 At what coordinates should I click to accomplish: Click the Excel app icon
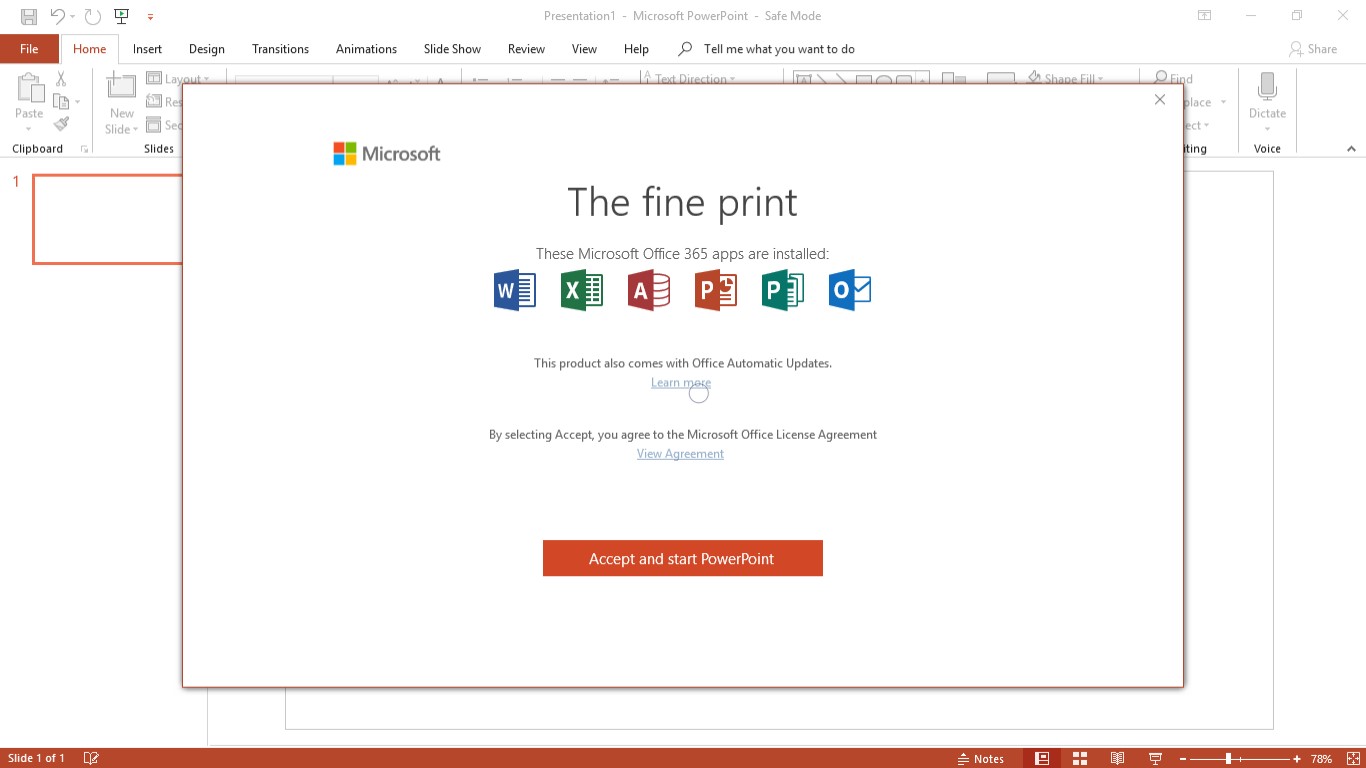click(582, 290)
